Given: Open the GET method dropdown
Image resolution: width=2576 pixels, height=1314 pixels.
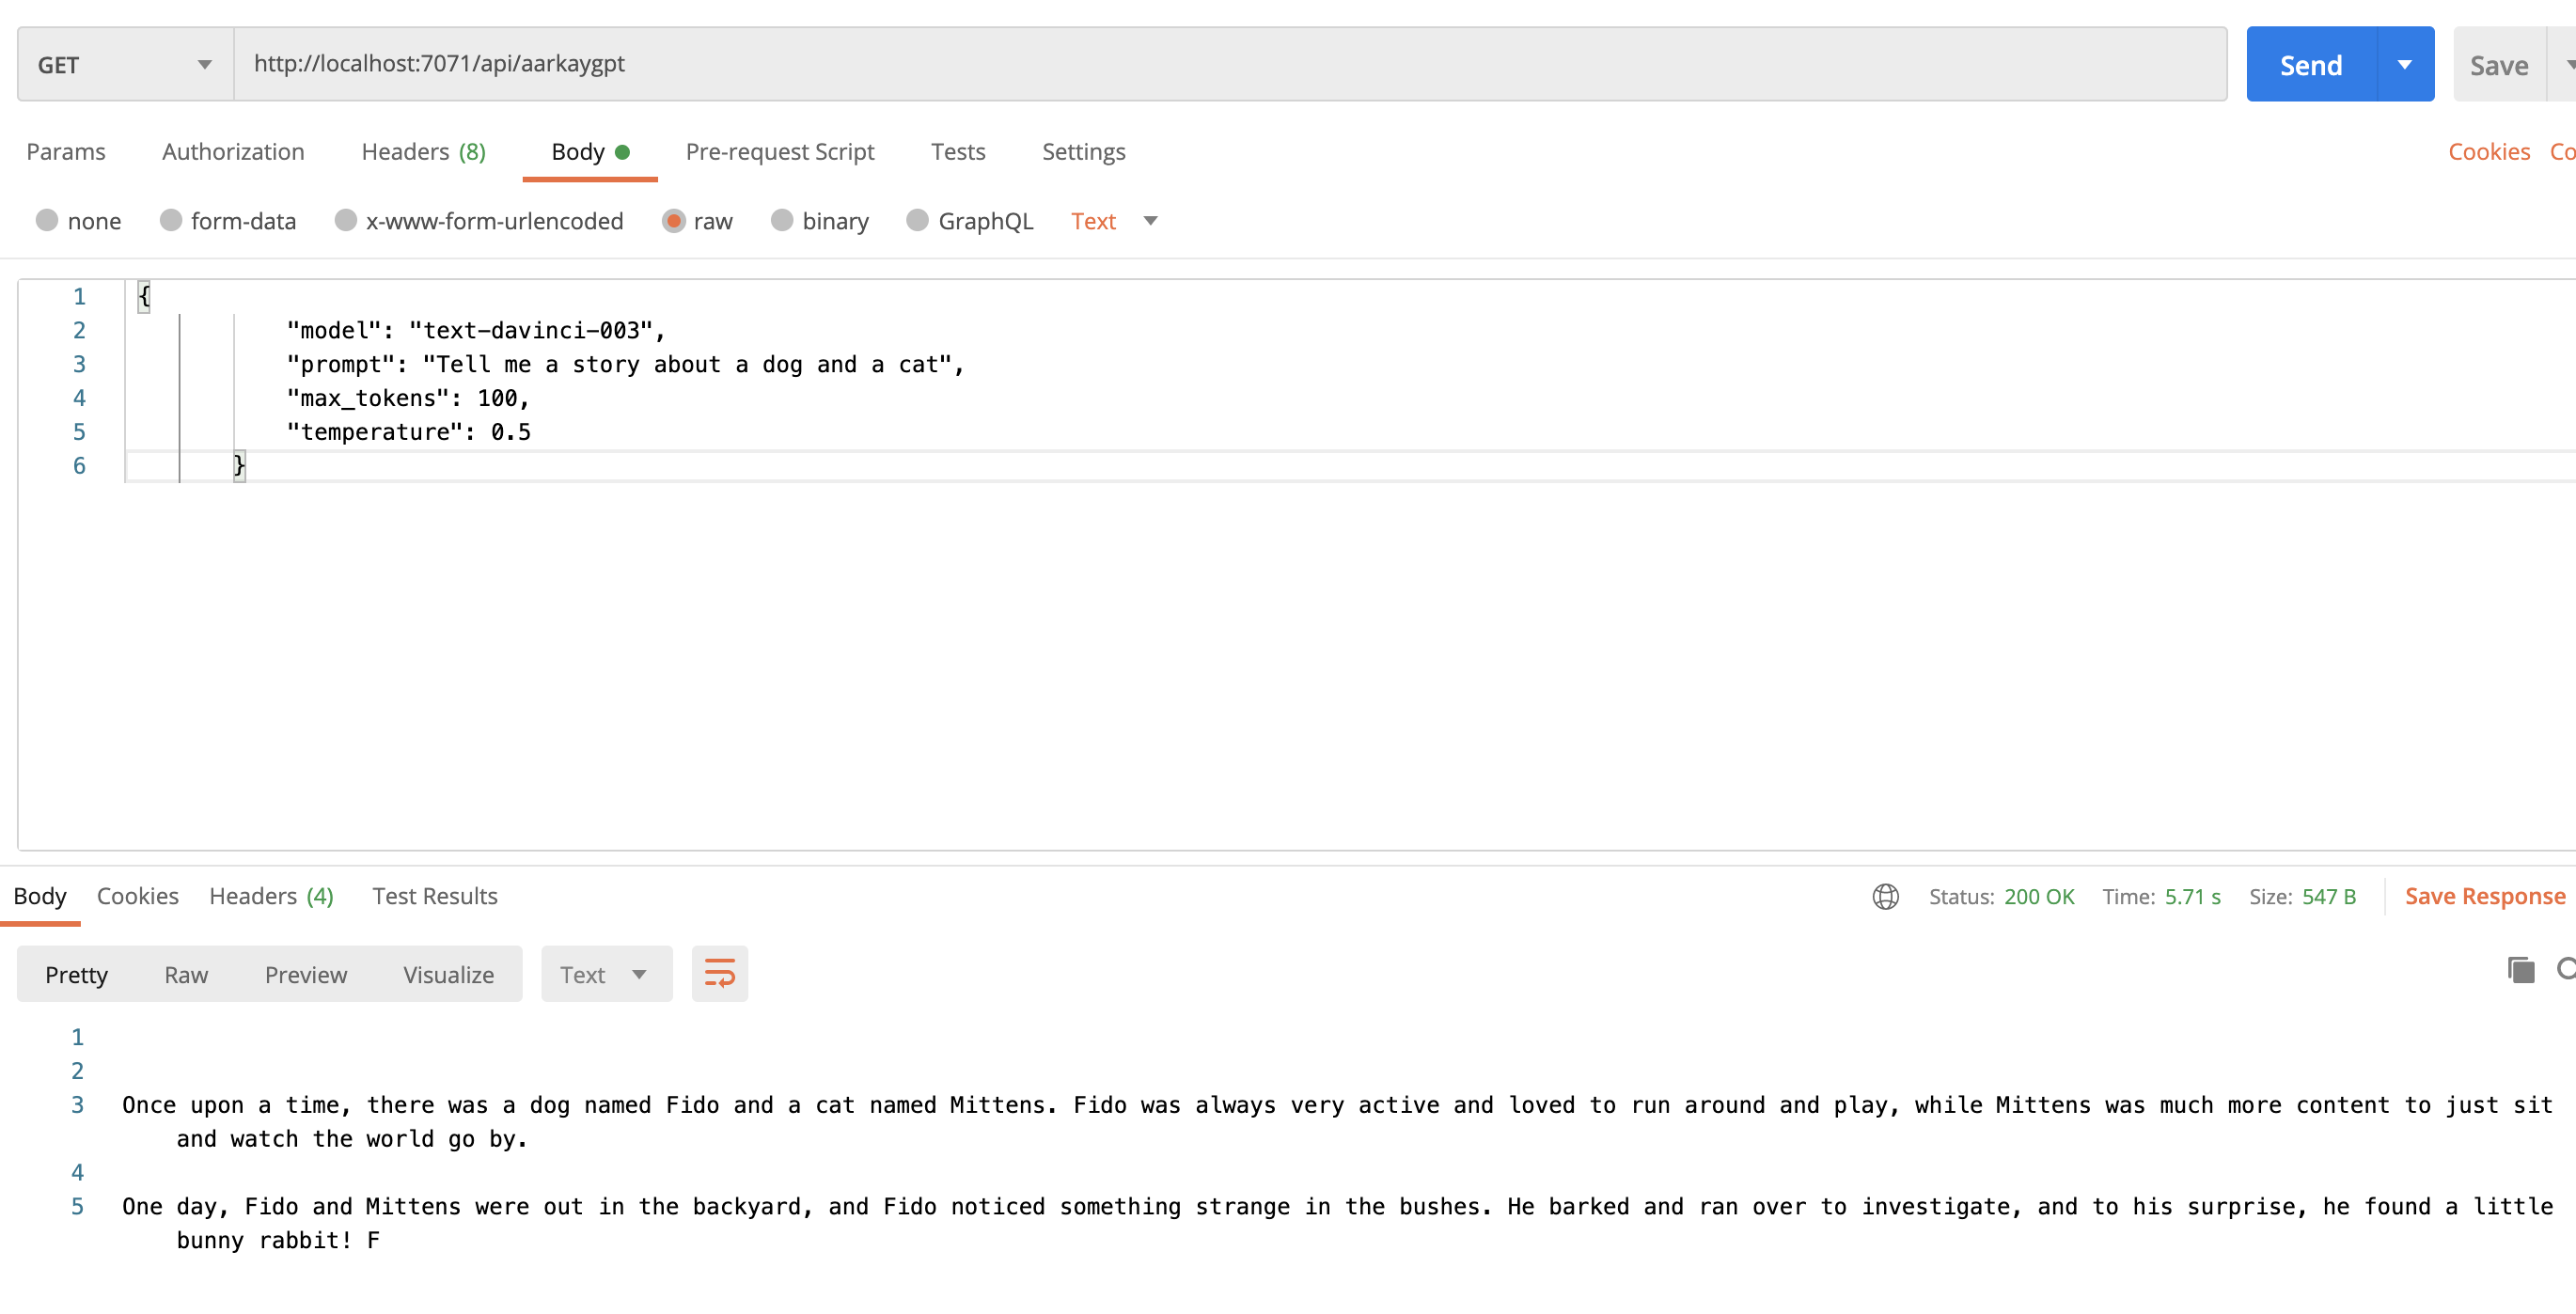Looking at the screenshot, I should [125, 64].
